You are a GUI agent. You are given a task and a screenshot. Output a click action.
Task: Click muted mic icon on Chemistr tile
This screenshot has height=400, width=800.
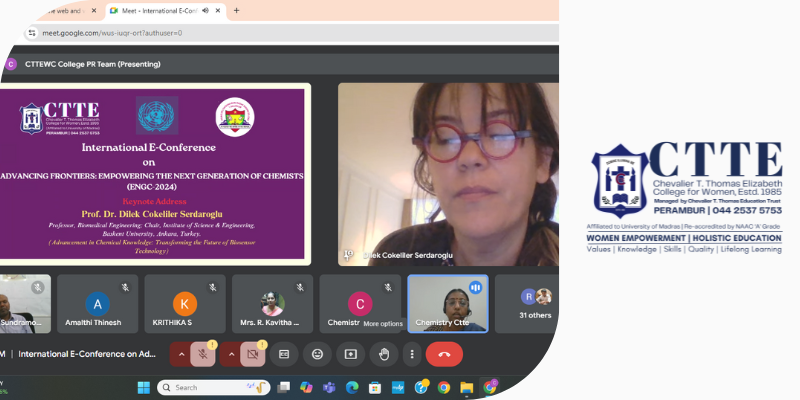coord(388,288)
